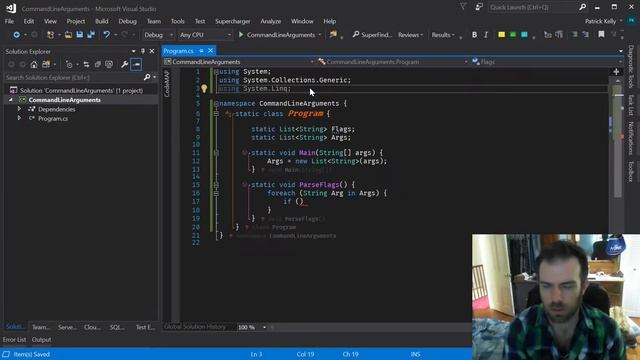Click the lightbulb quick actions icon

click(204, 89)
